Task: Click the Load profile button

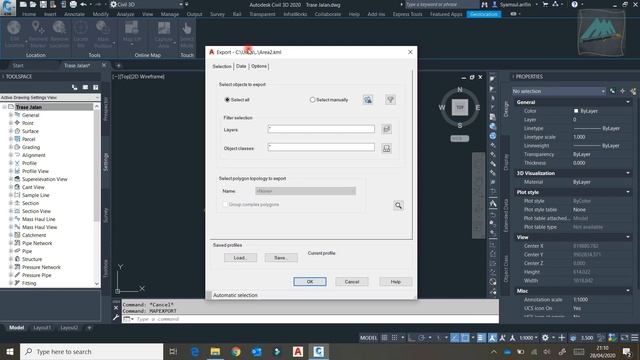Action: [x=240, y=258]
